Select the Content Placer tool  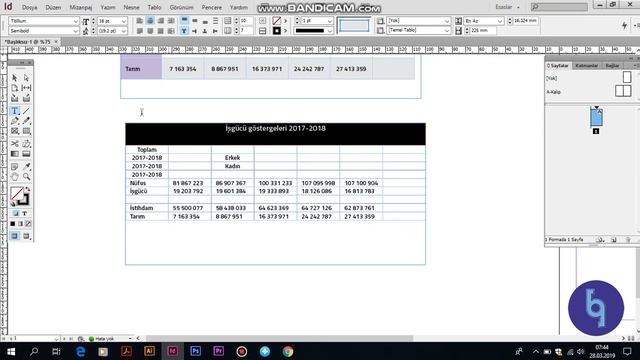click(x=26, y=98)
